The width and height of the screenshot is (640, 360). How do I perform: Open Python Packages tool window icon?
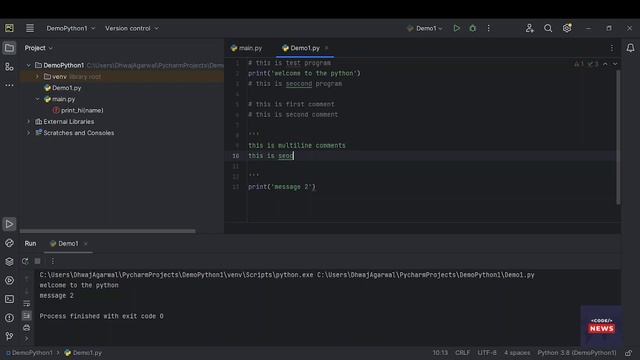pos(9,262)
